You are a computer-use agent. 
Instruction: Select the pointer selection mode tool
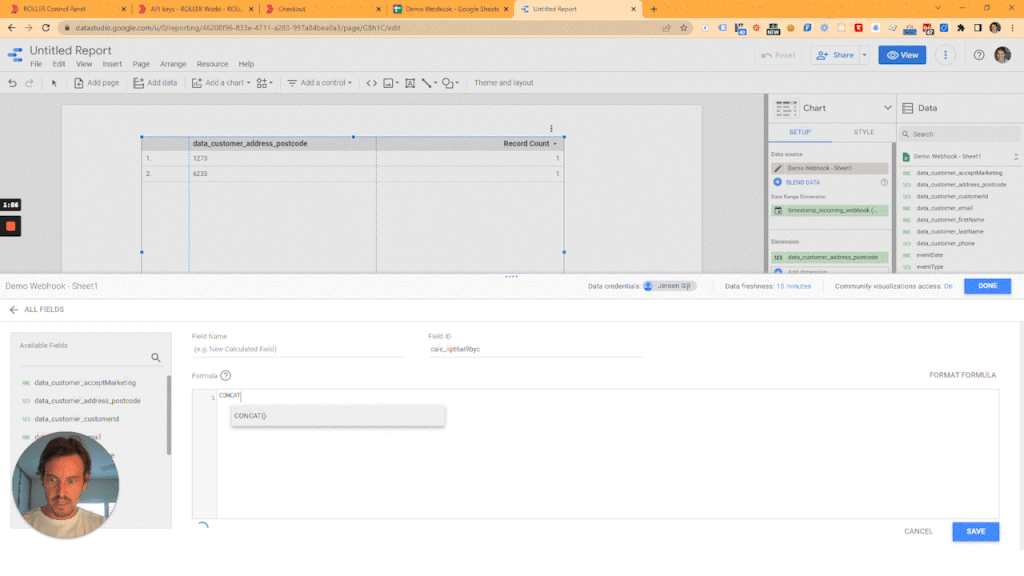(x=55, y=83)
